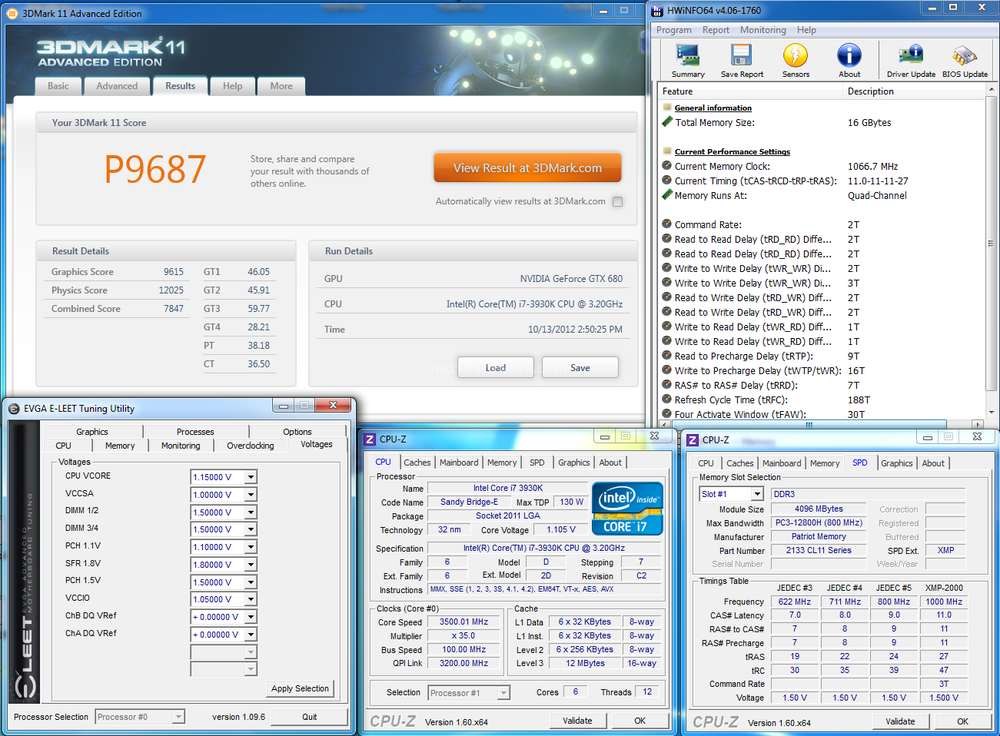Screen dimensions: 1000x736
Task: Click the Quit button in EVGA E-LEET
Action: (x=309, y=717)
